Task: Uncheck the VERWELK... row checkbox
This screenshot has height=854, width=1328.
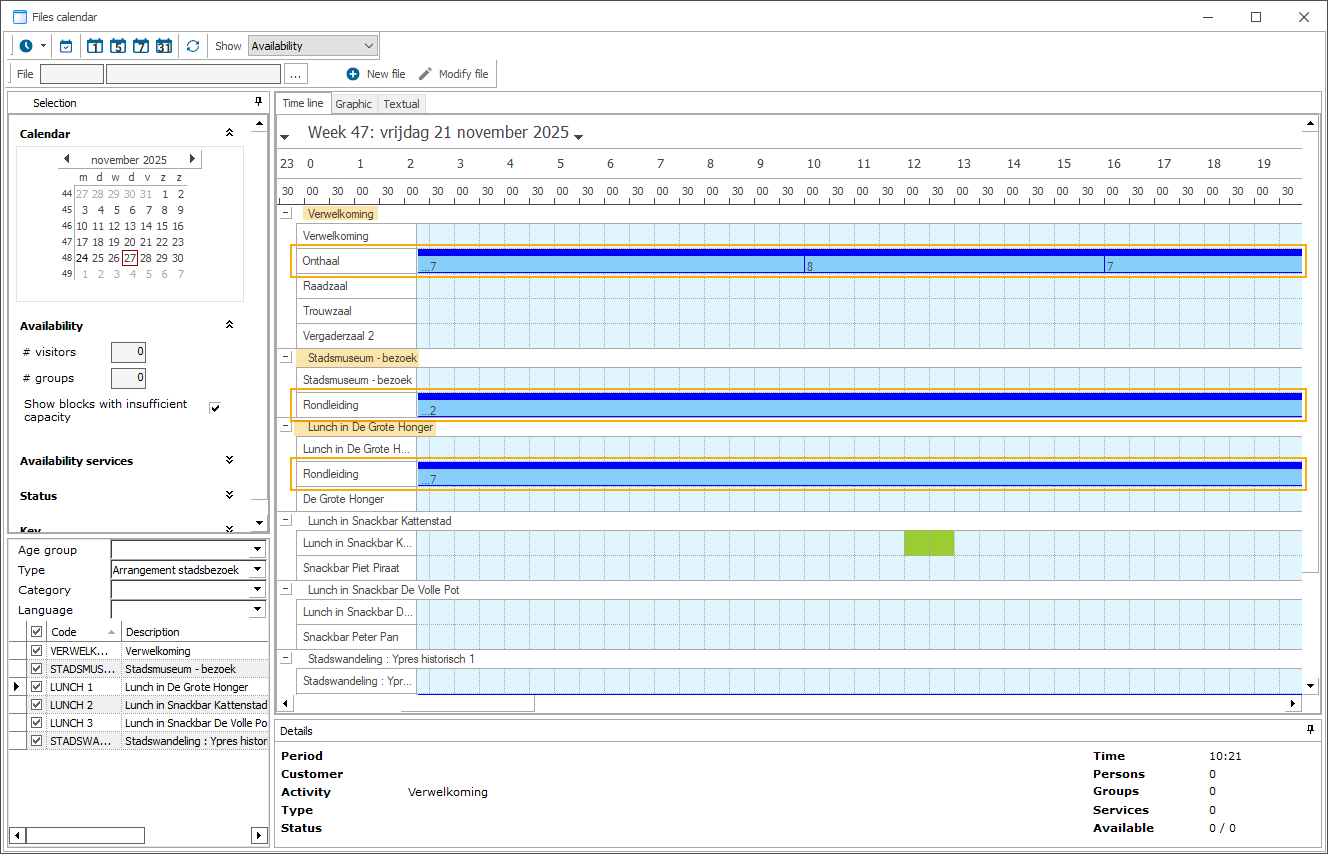Action: point(37,651)
